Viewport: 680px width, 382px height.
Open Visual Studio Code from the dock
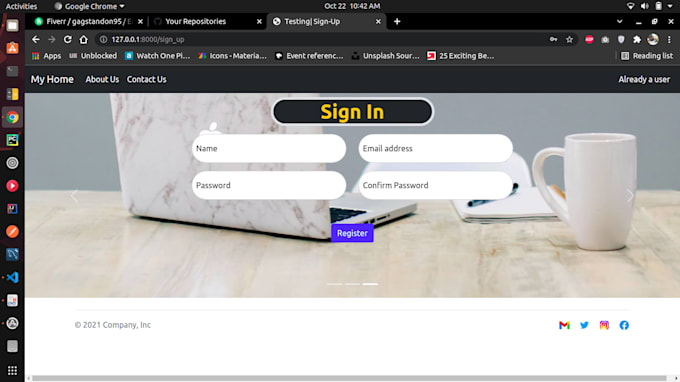tap(12, 278)
